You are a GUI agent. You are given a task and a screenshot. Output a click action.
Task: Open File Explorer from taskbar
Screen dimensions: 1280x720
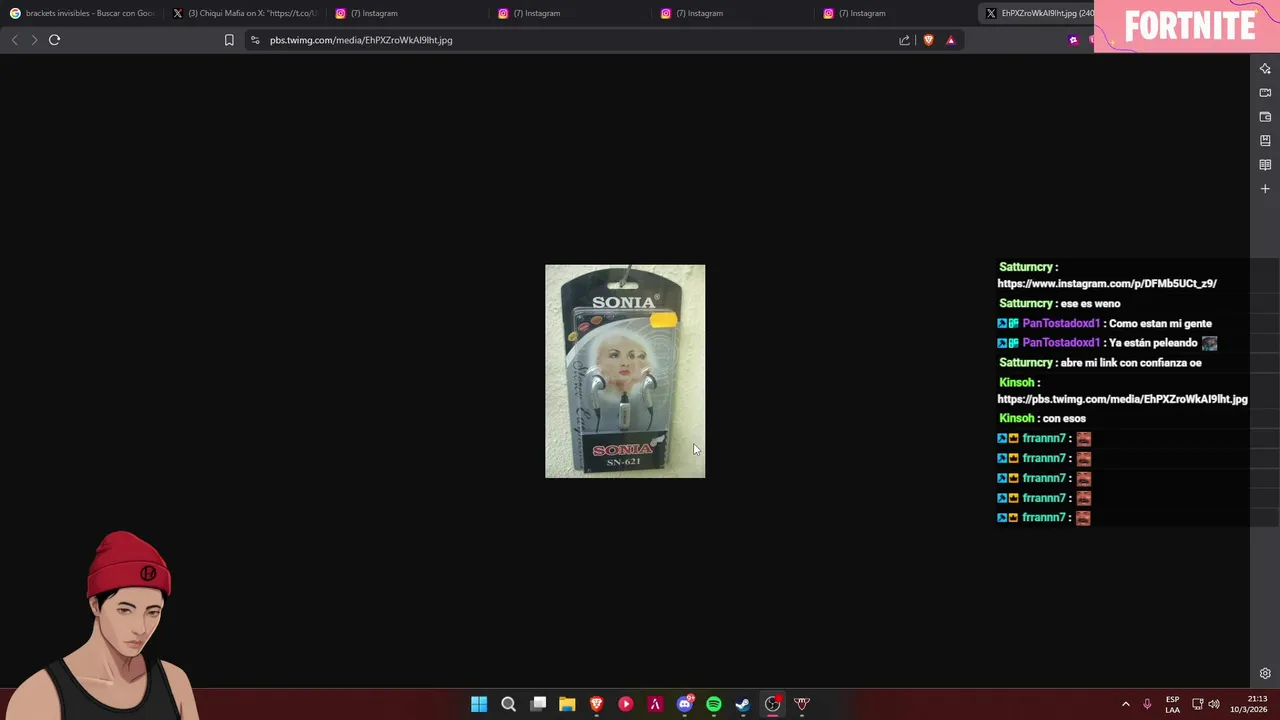(567, 704)
